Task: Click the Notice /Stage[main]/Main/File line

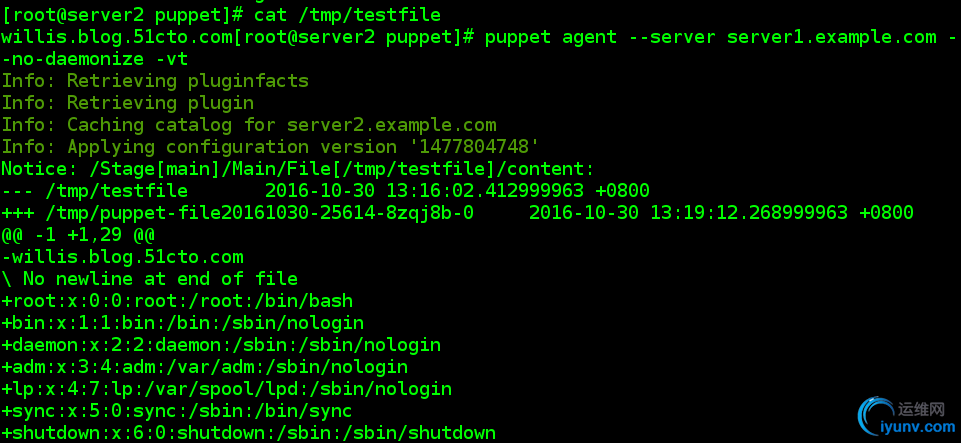Action: (x=298, y=169)
